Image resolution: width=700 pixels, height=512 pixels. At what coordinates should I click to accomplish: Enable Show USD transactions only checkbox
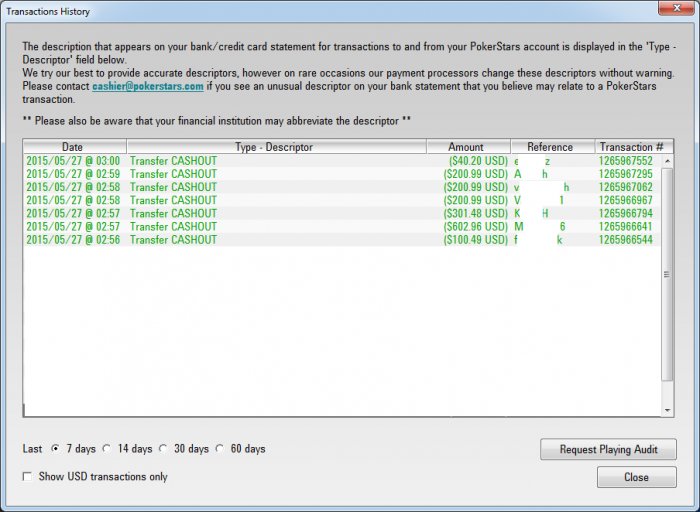(27, 477)
